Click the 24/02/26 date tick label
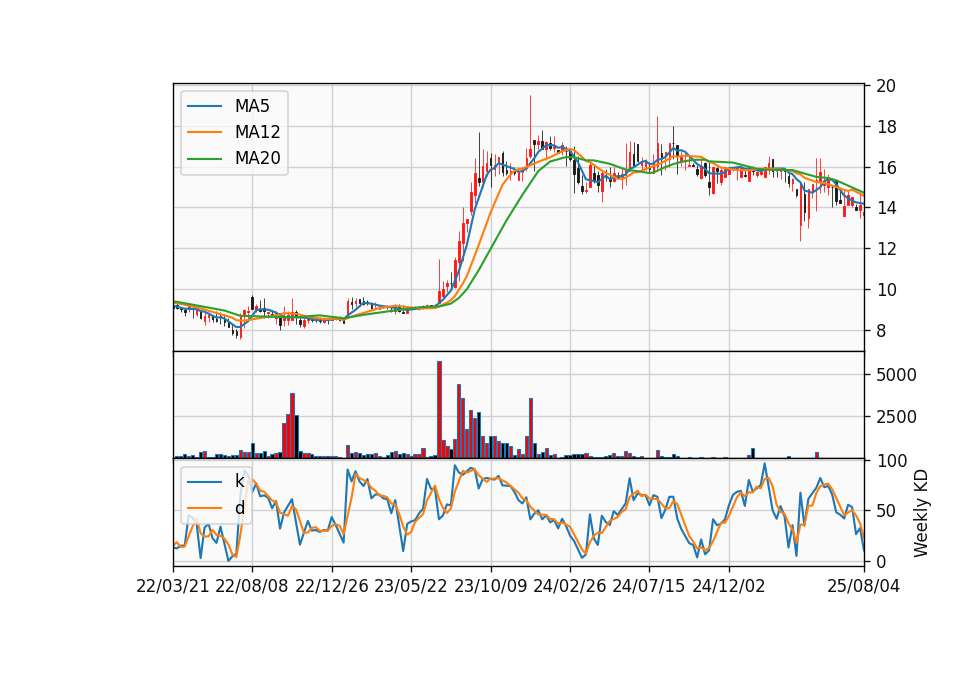Viewport: 960px width, 690px height. [x=569, y=586]
